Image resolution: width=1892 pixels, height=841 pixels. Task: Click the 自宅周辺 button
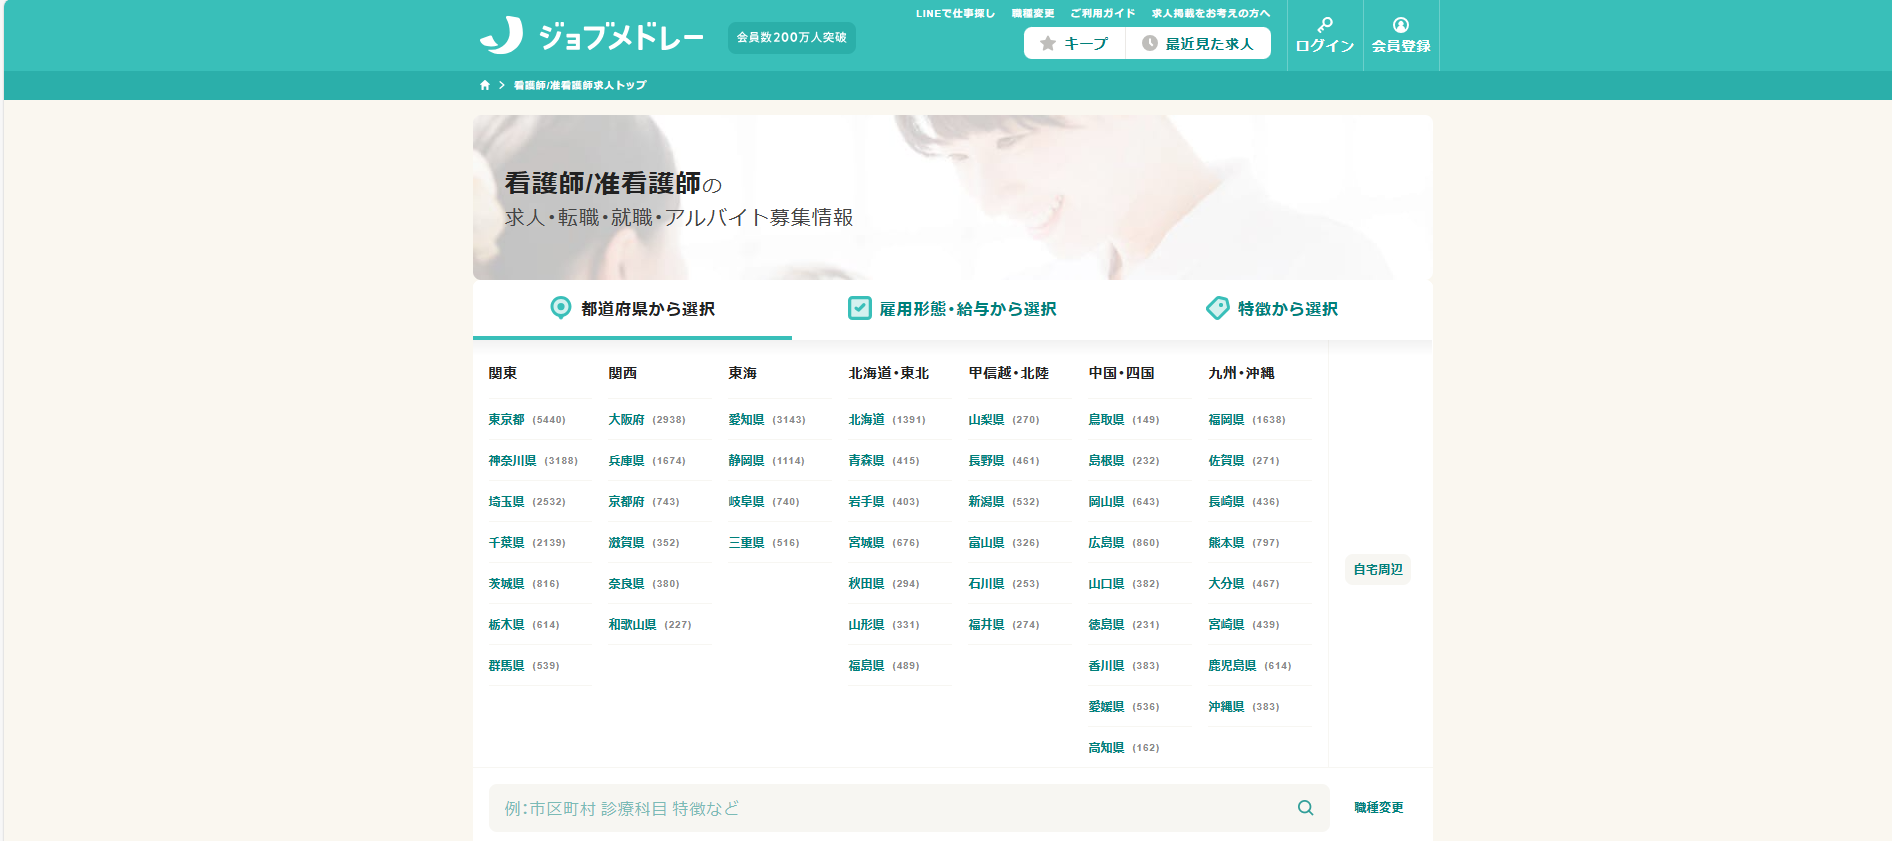(1377, 569)
